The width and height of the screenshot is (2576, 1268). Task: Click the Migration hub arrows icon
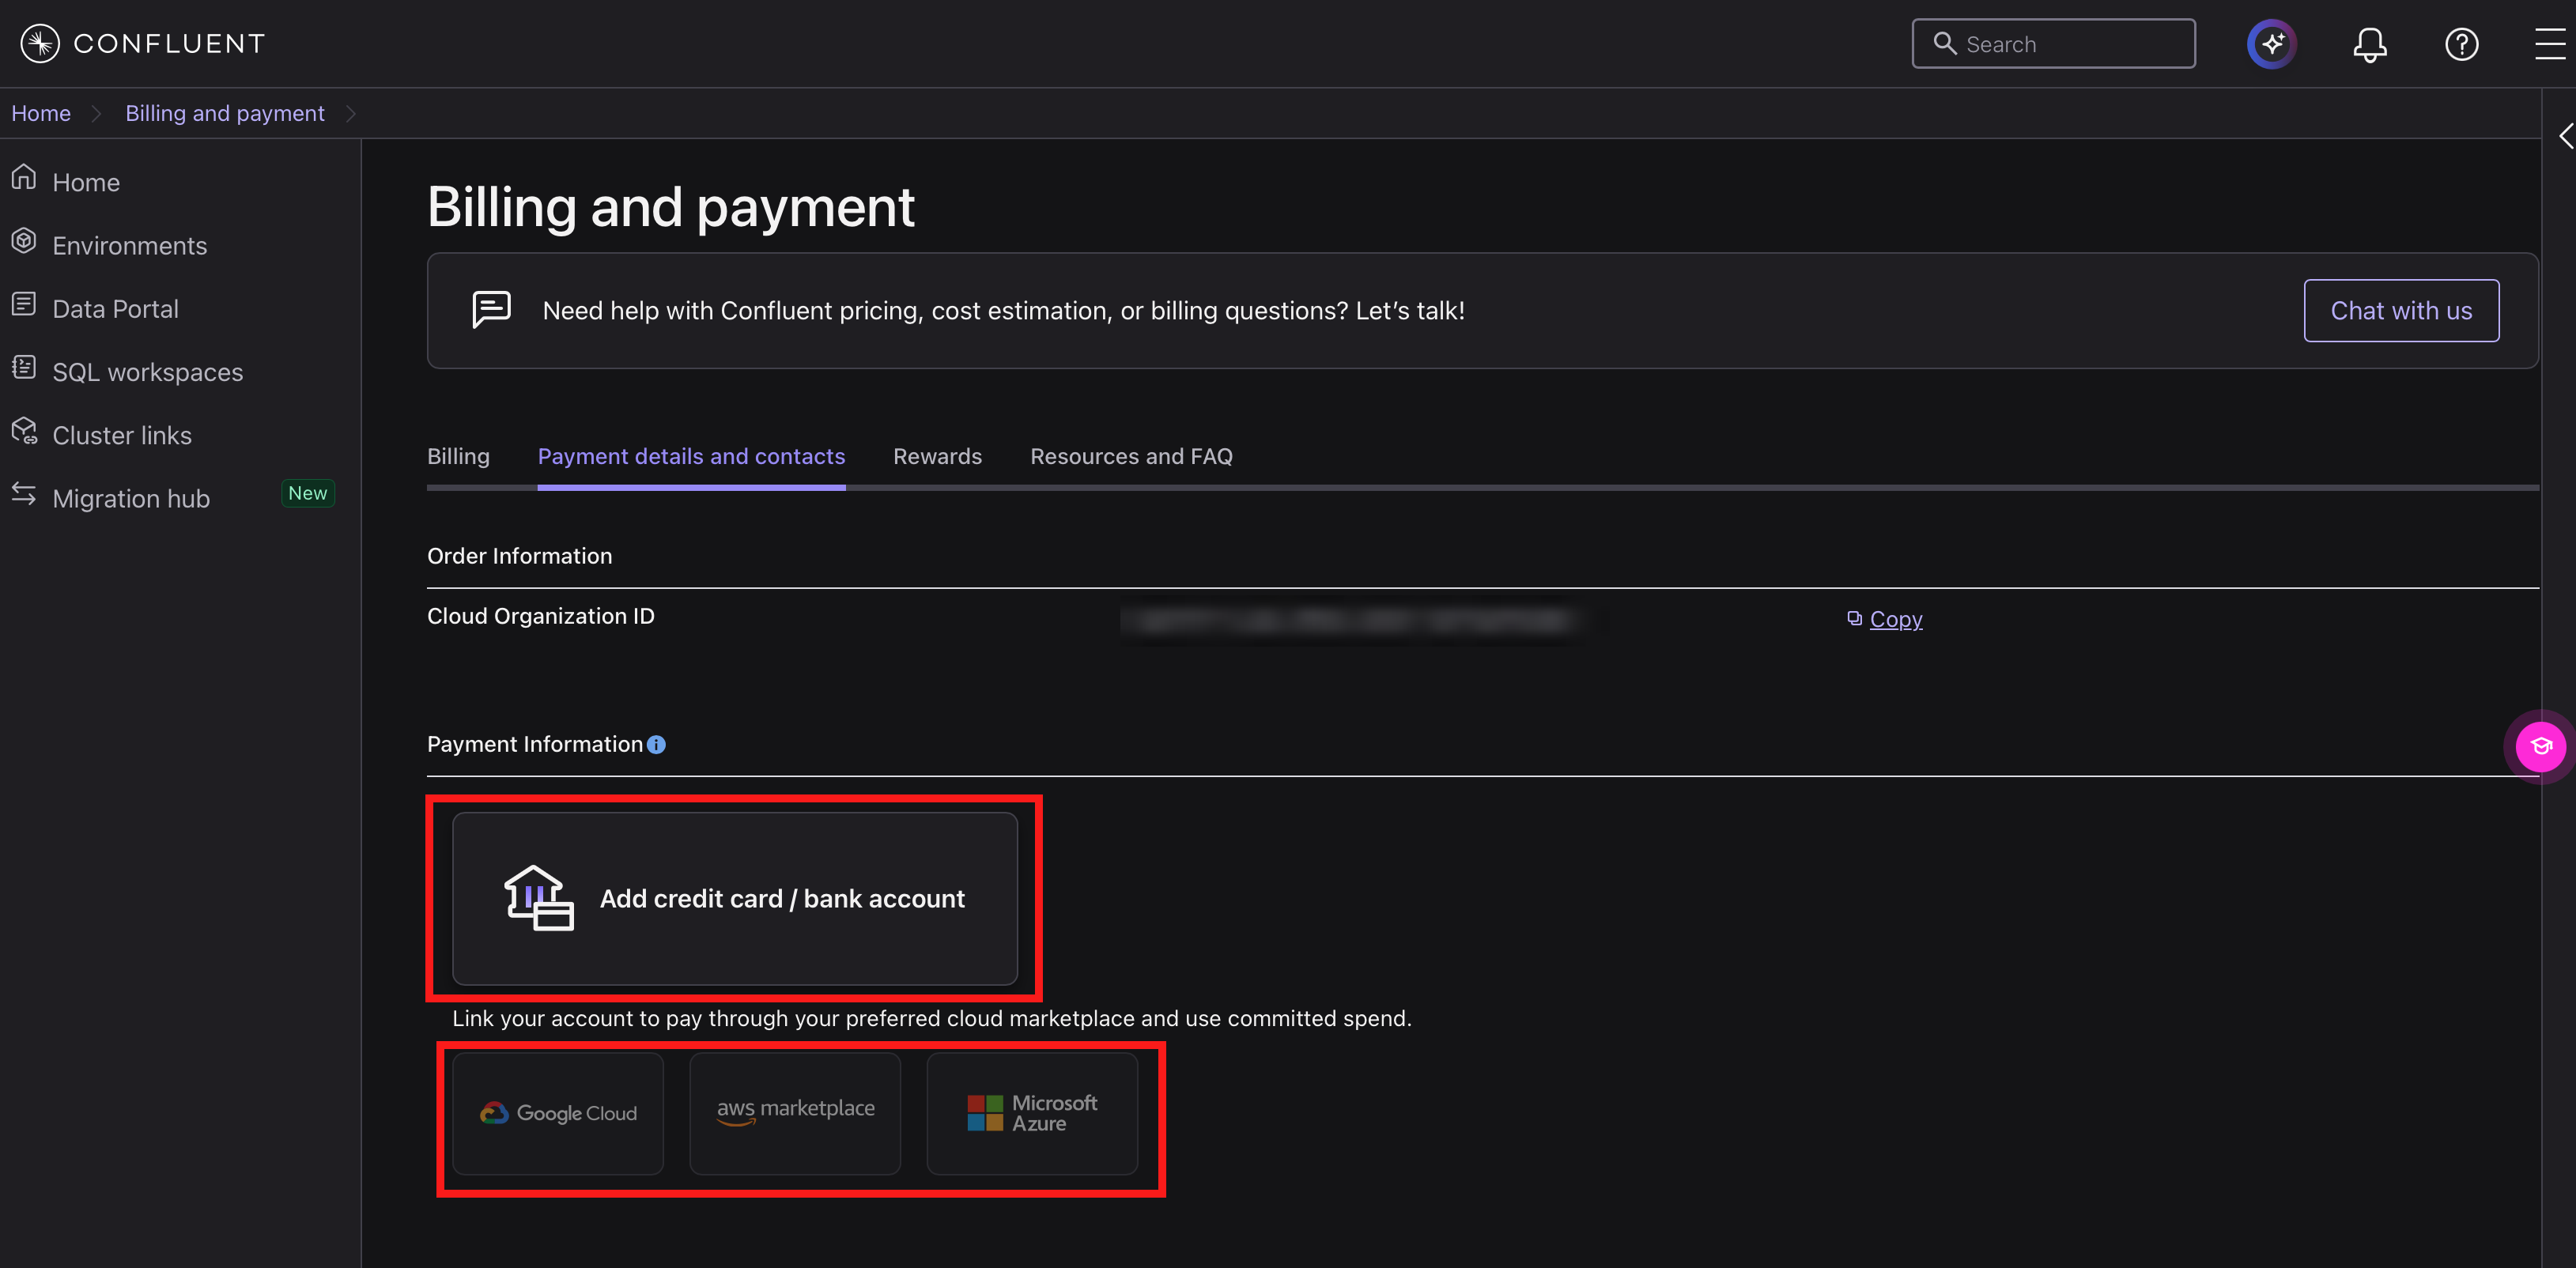[24, 494]
